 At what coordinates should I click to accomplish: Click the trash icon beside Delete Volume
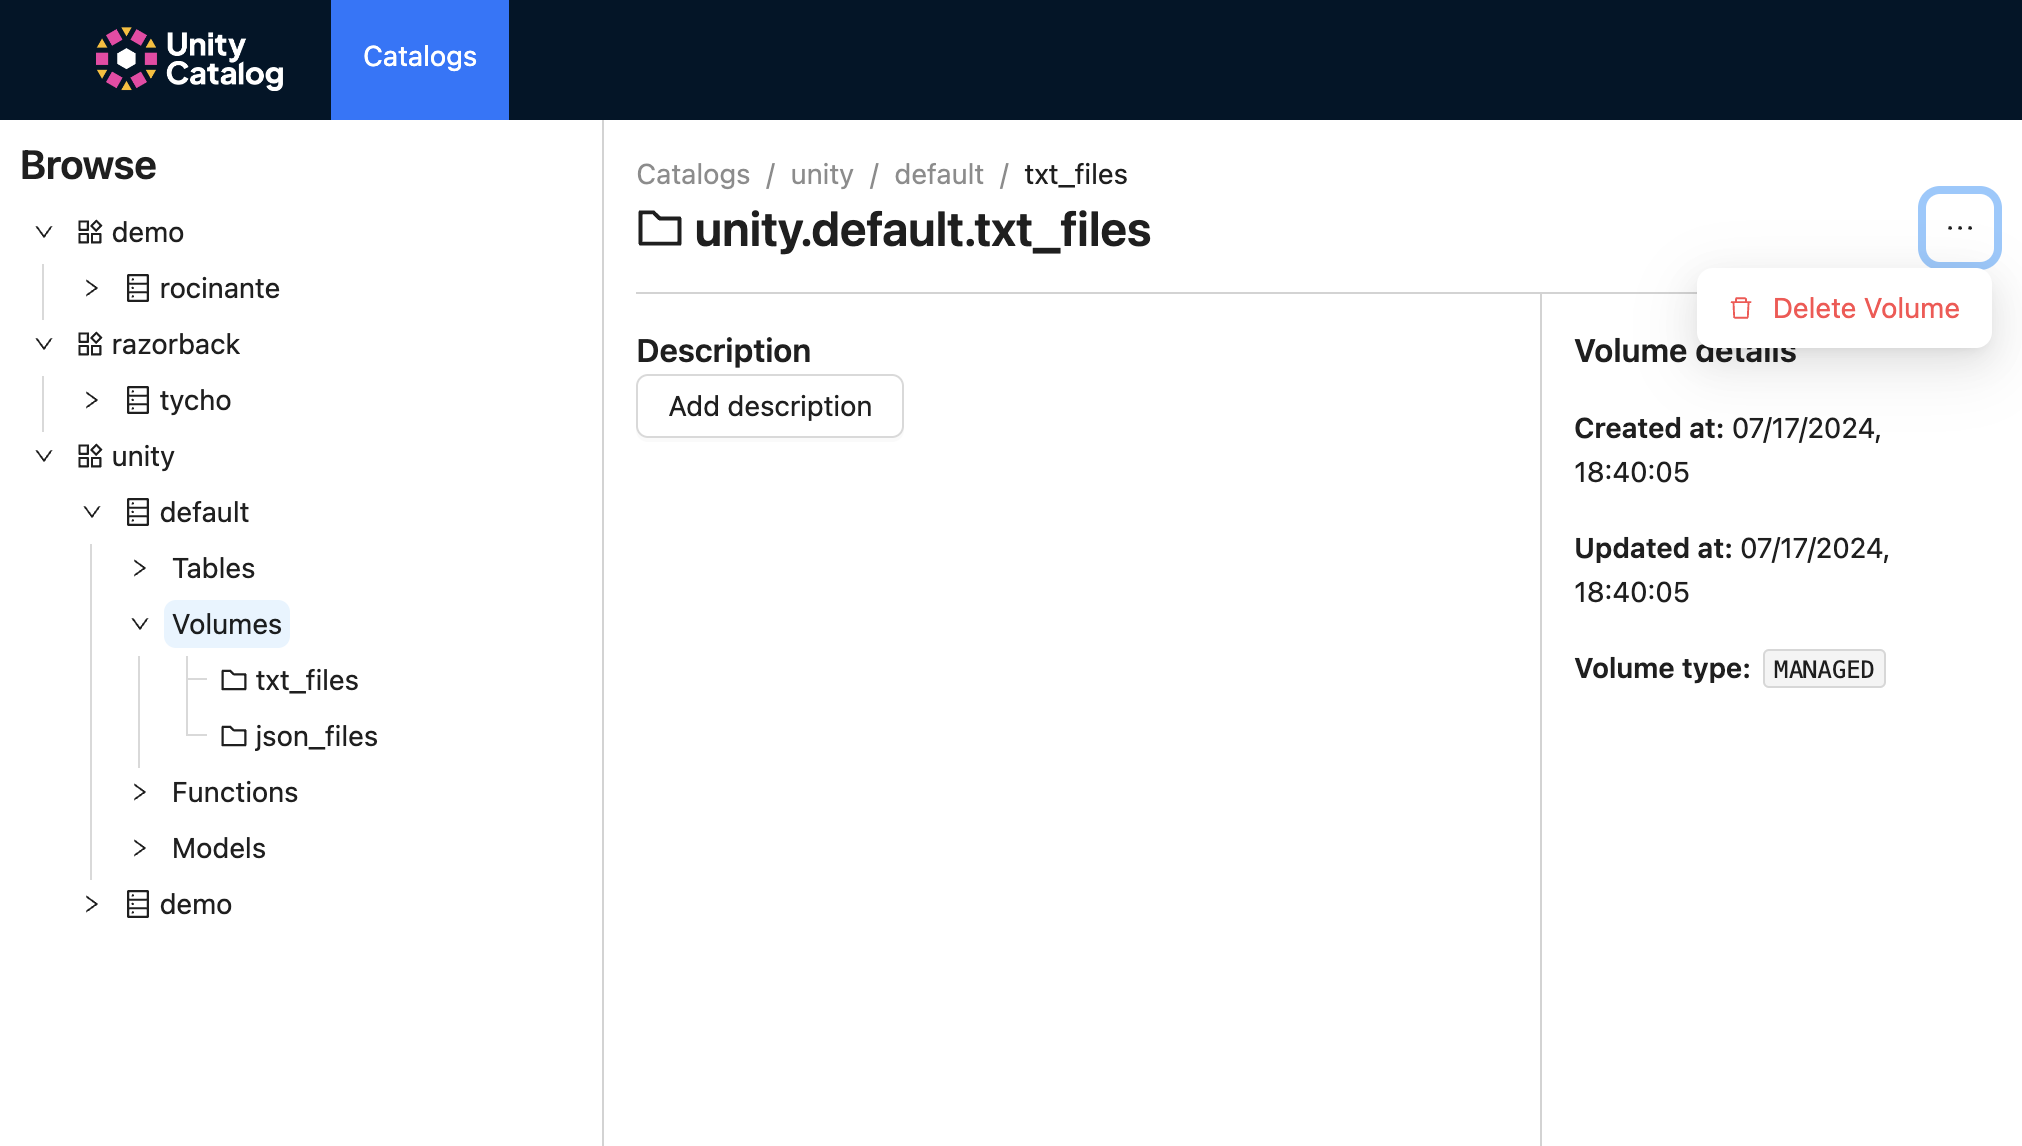[1741, 308]
